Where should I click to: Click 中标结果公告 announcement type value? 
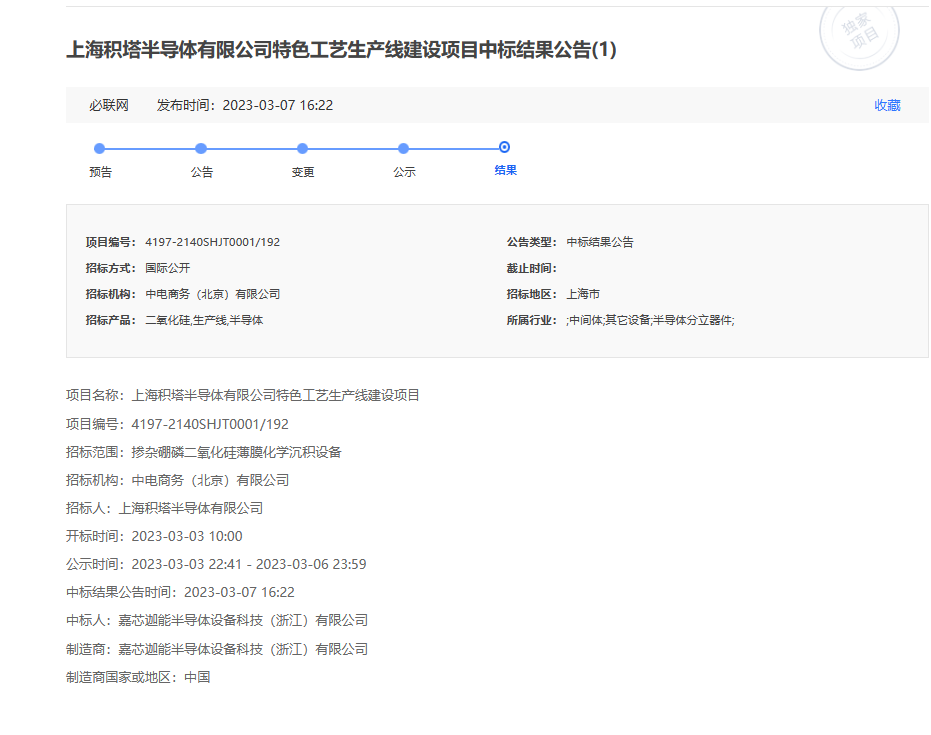click(600, 242)
